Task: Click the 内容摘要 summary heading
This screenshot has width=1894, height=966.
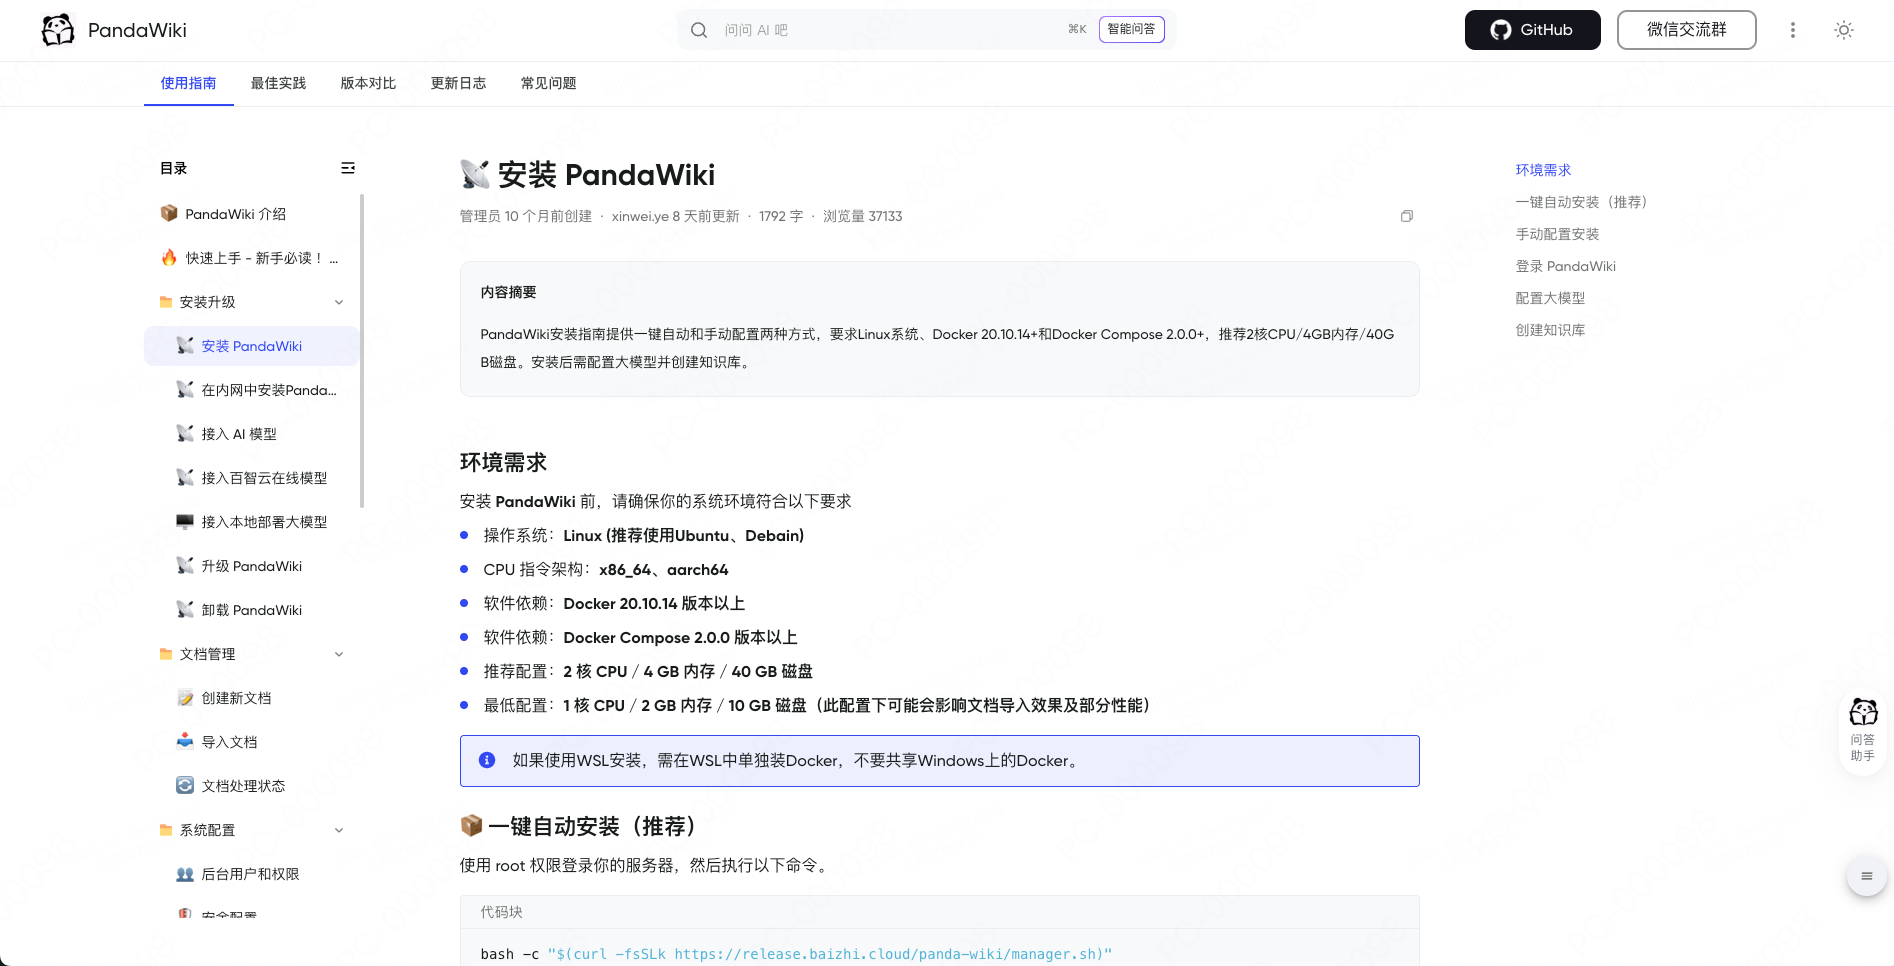Action: click(508, 292)
